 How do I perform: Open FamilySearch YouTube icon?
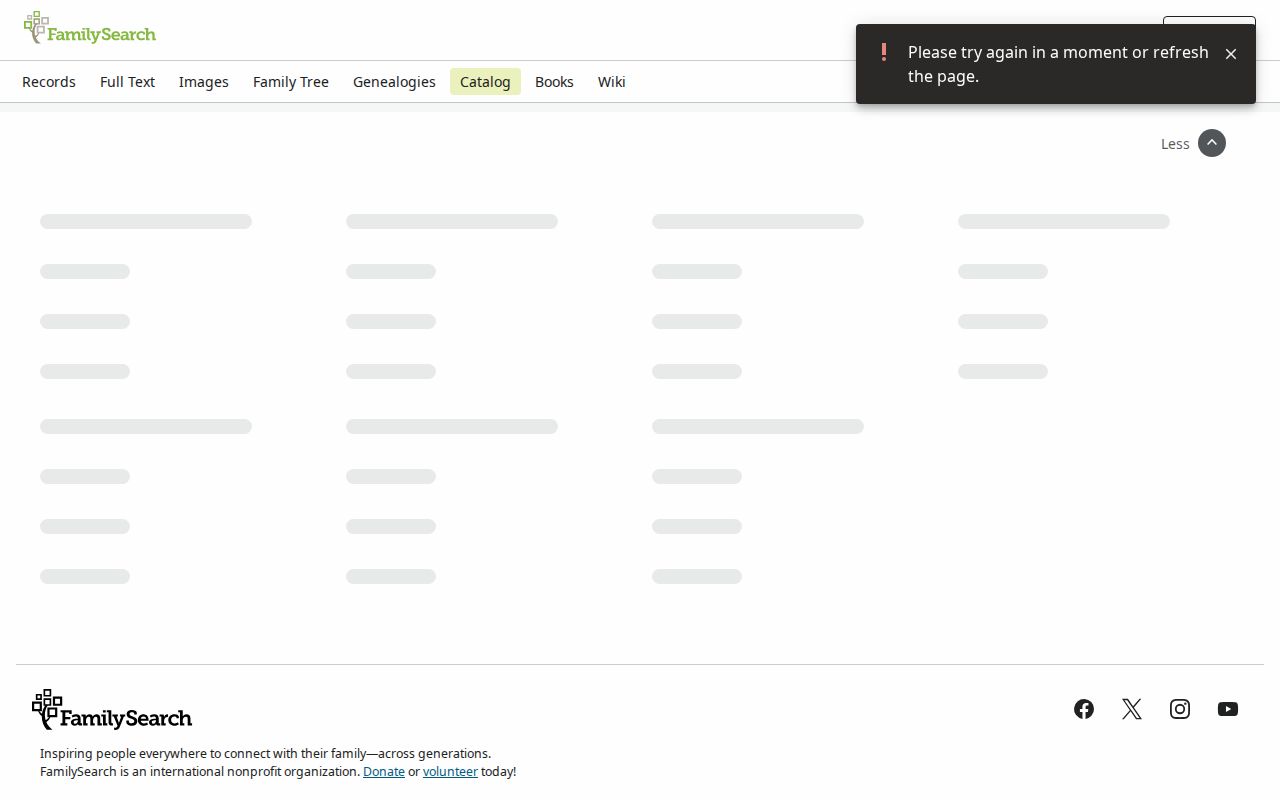coord(1228,709)
